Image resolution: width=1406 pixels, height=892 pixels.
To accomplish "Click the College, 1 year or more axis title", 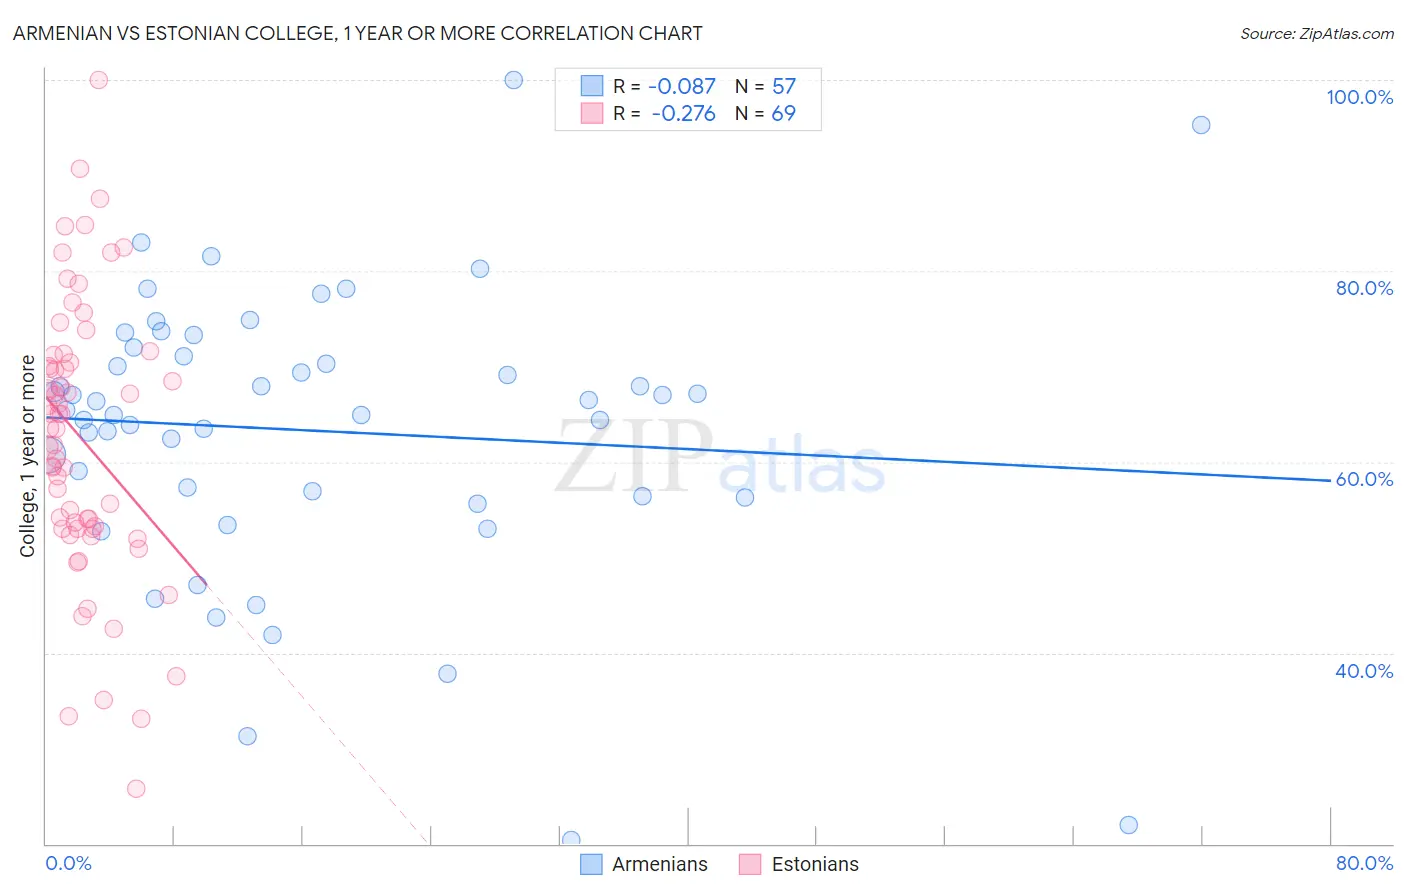I will coord(28,456).
